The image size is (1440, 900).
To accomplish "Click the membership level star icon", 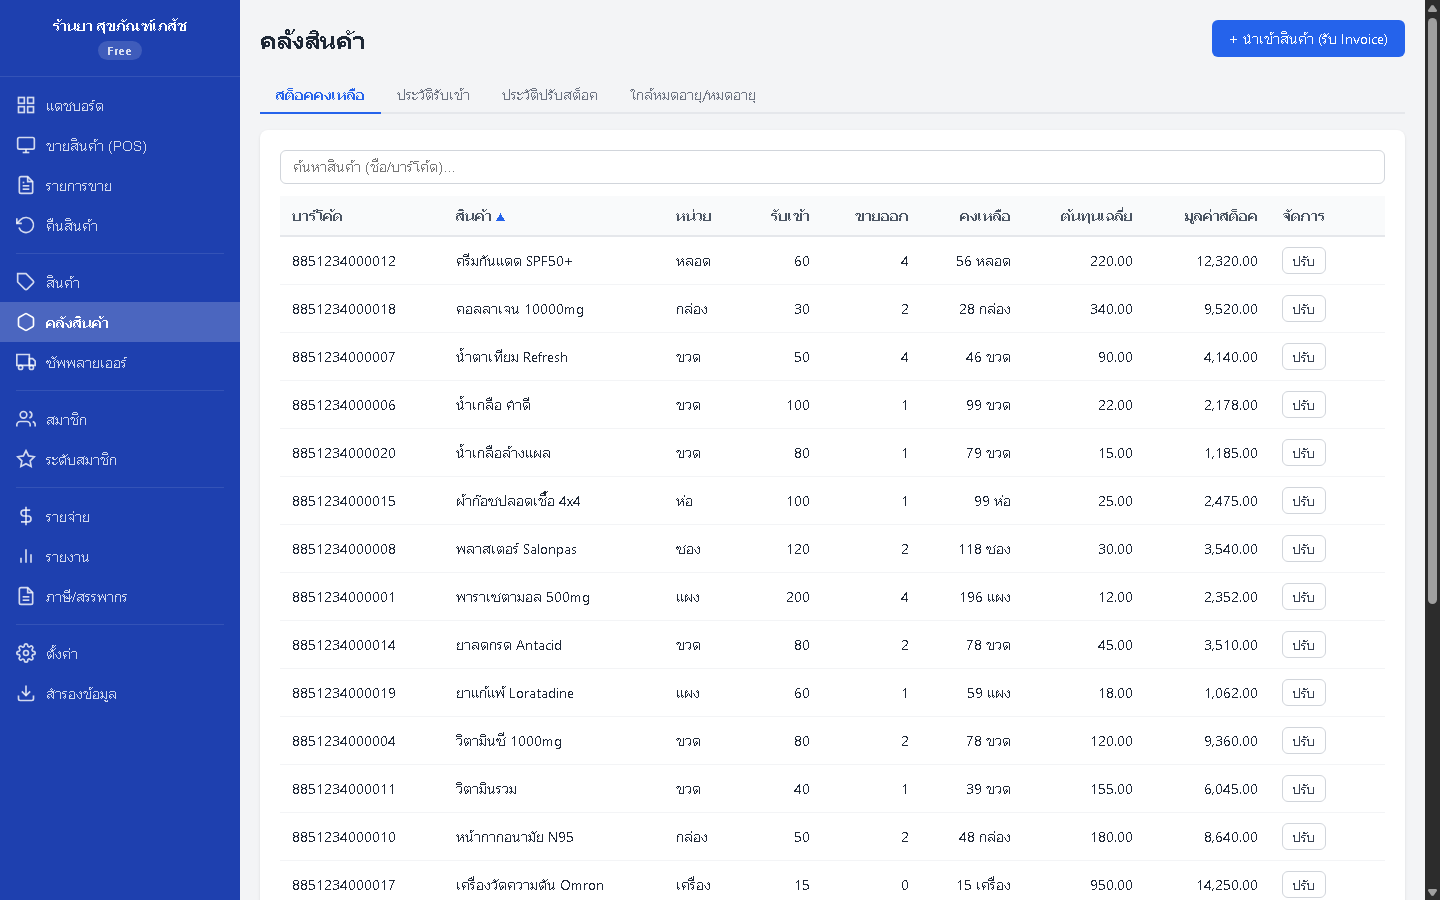I will [x=26, y=459].
